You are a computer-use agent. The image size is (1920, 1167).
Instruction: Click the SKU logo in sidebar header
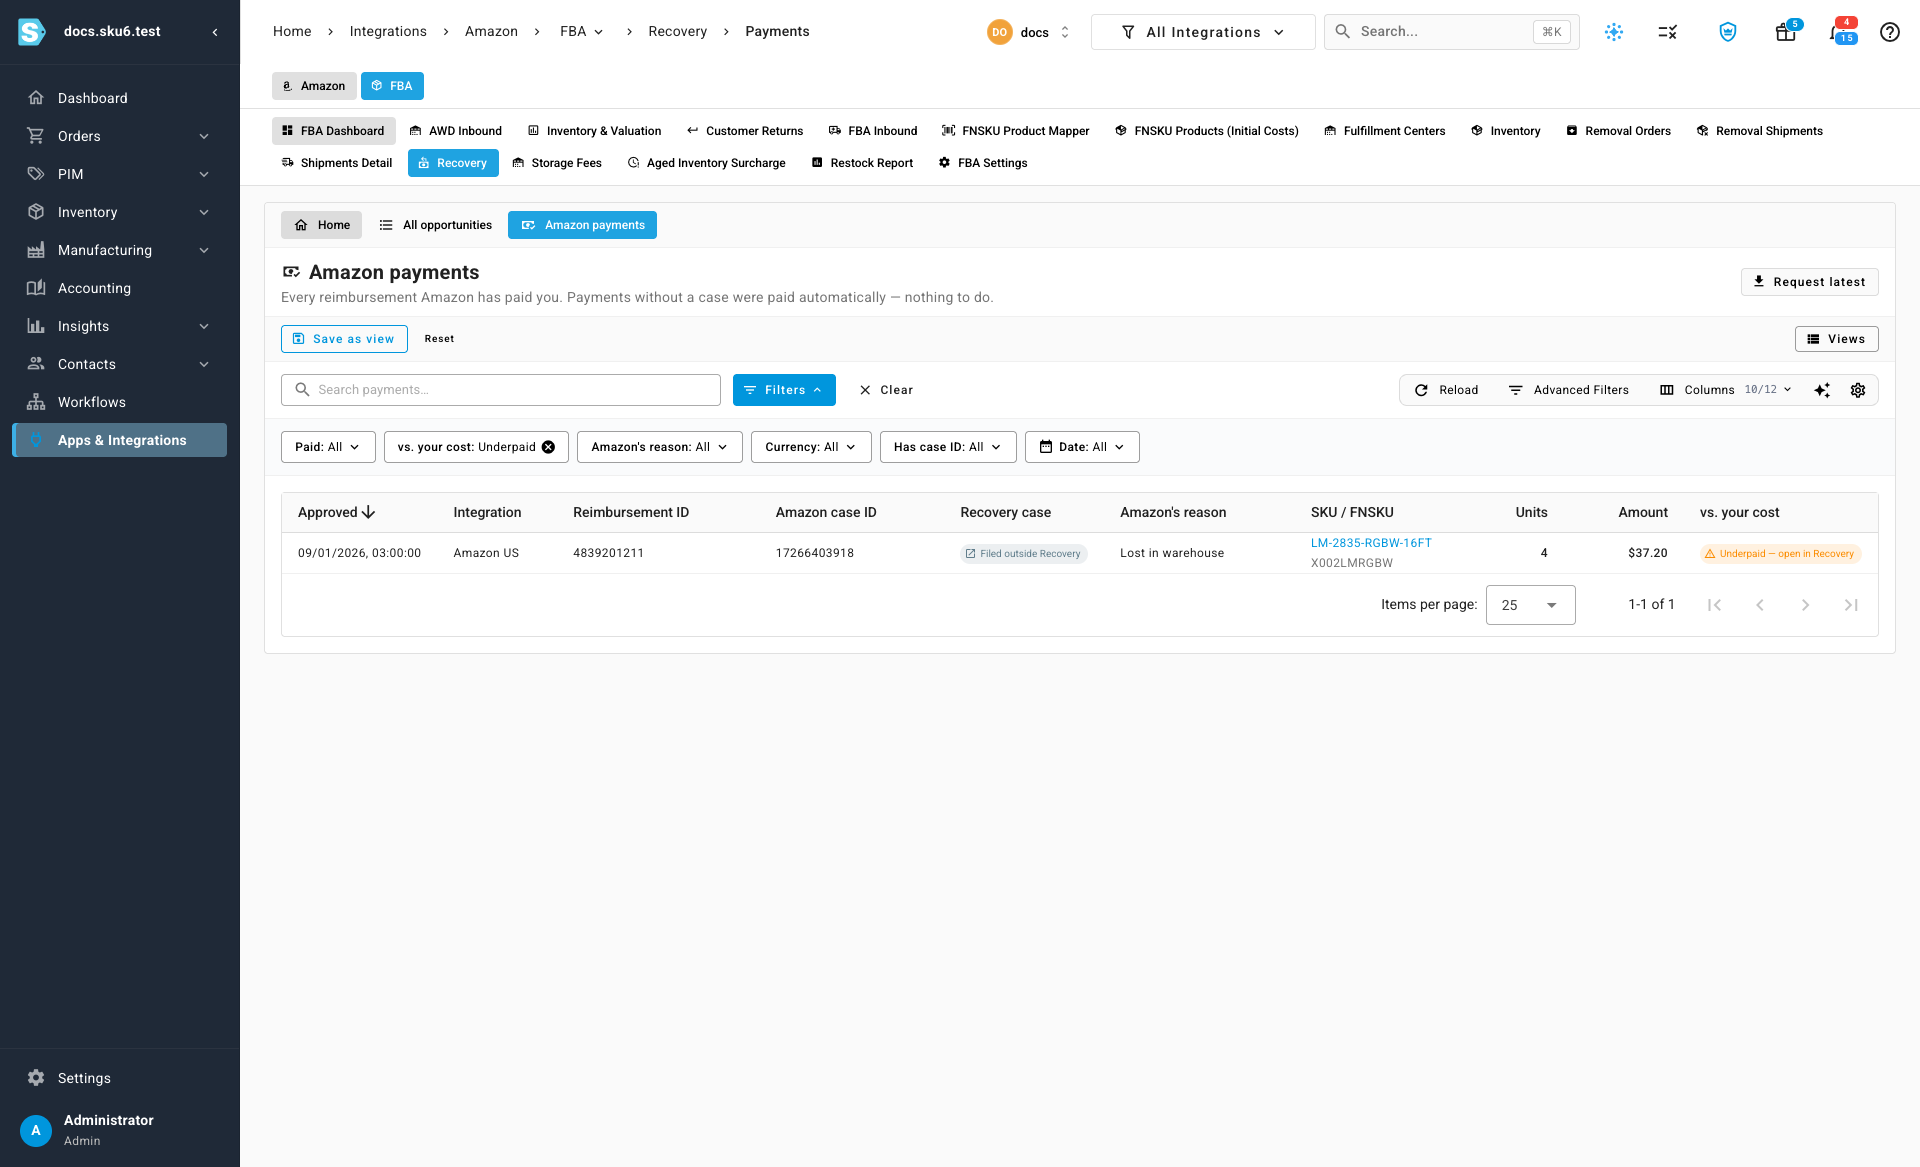tap(32, 32)
